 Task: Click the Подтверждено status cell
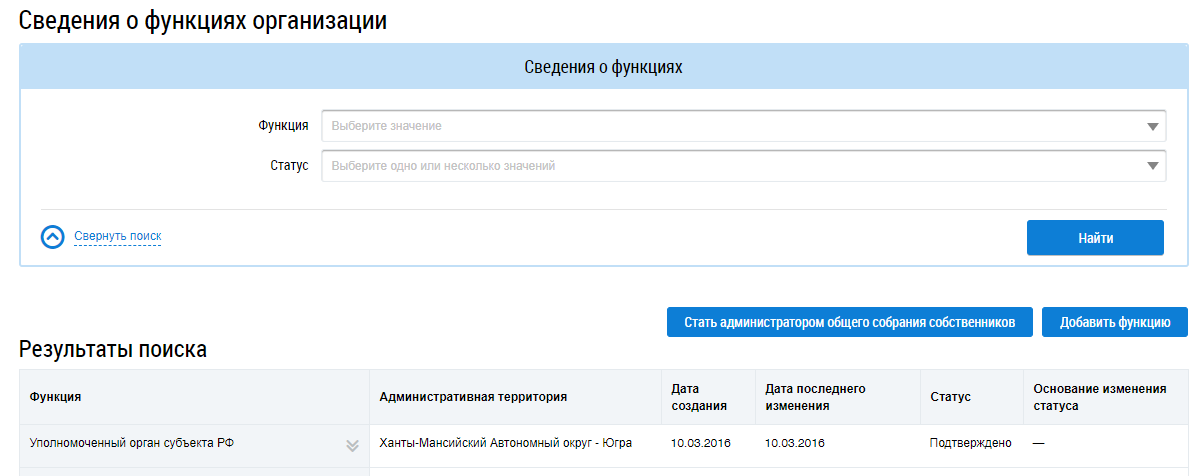pos(970,443)
